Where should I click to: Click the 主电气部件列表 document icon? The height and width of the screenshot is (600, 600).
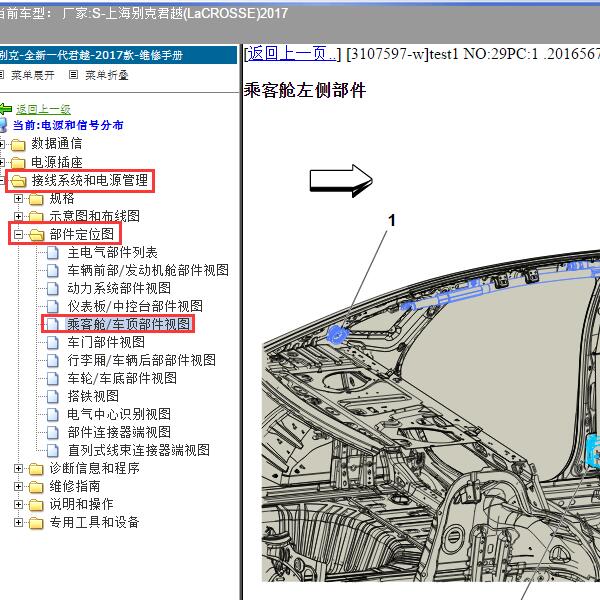[x=52, y=253]
